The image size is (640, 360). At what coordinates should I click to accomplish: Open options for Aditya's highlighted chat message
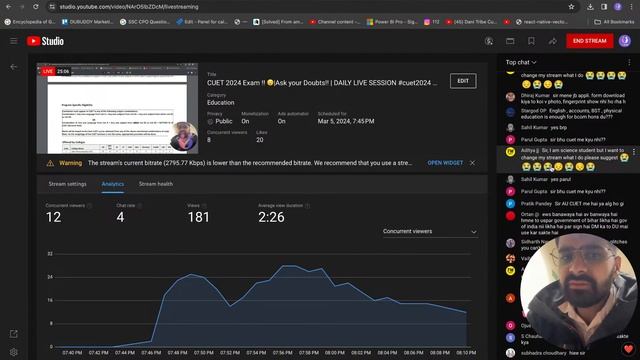[633, 152]
